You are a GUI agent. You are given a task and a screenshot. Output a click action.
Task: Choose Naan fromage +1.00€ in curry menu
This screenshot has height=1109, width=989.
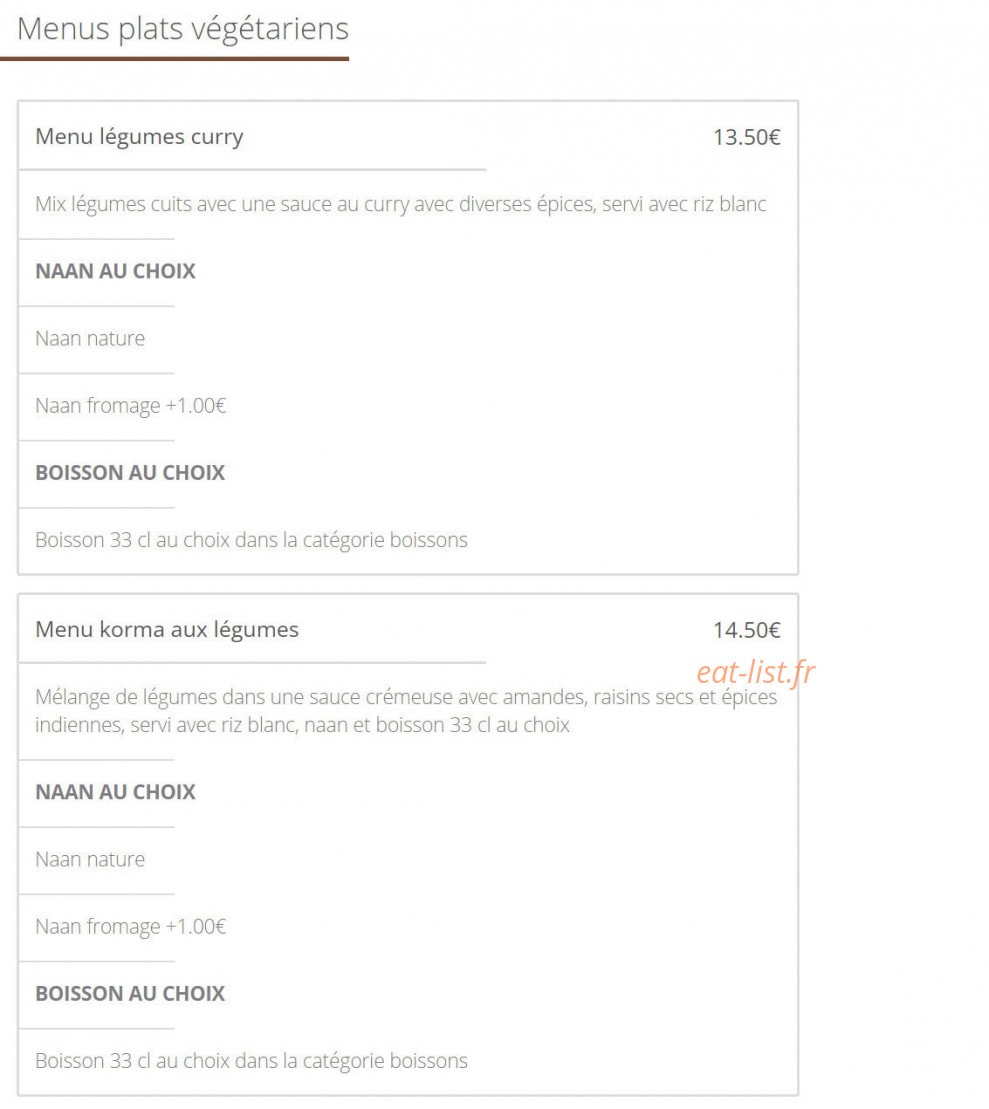point(130,406)
